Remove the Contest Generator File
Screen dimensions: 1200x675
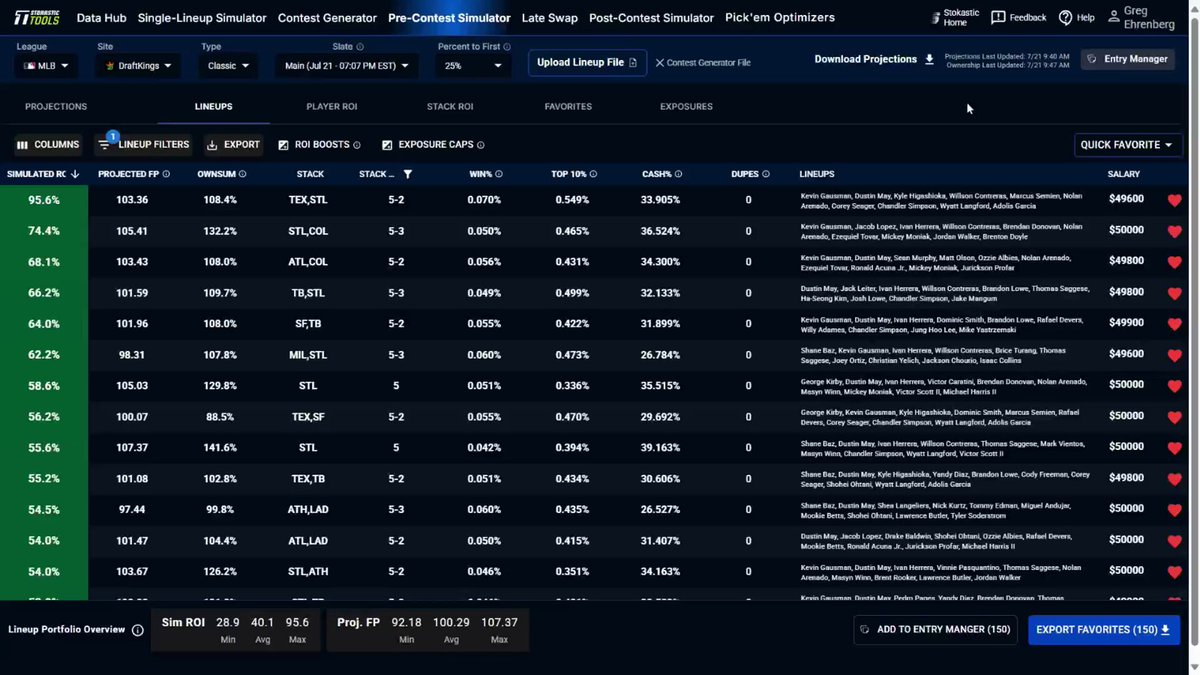tap(660, 63)
